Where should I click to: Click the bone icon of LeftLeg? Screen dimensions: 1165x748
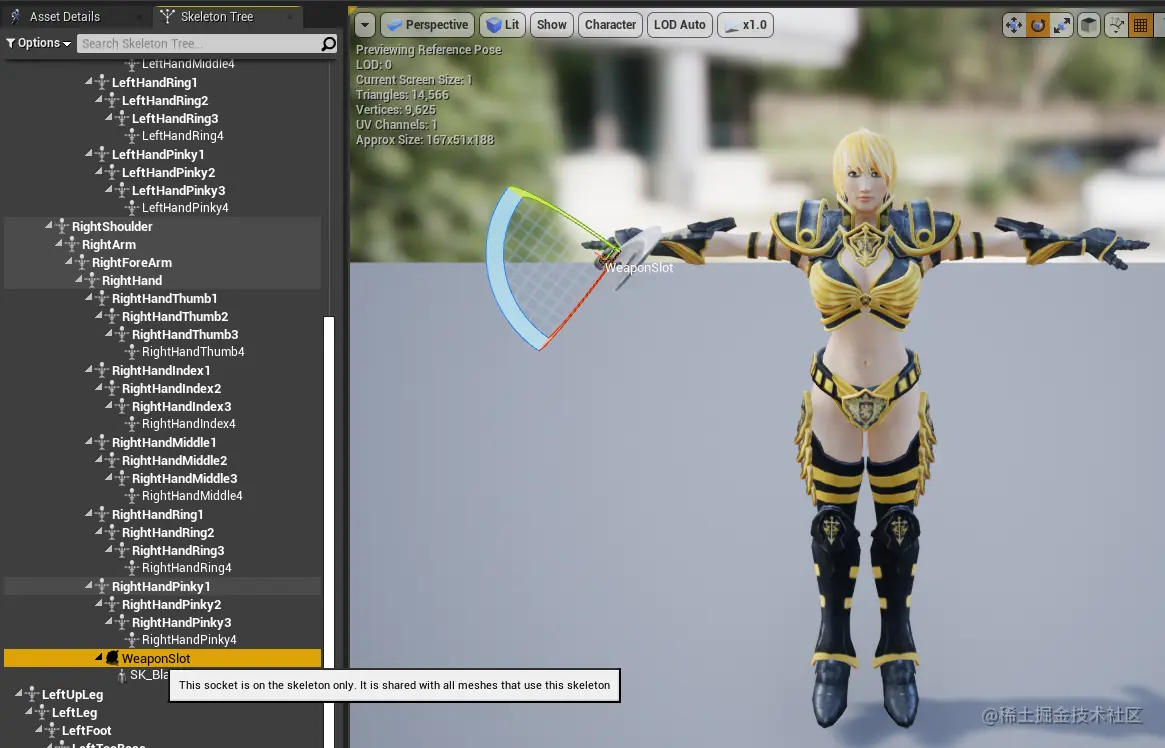point(42,712)
